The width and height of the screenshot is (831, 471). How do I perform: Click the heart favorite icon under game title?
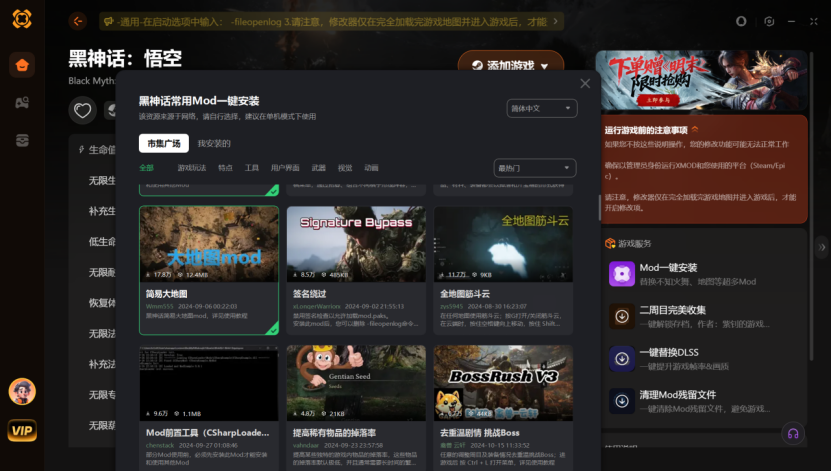(82, 110)
